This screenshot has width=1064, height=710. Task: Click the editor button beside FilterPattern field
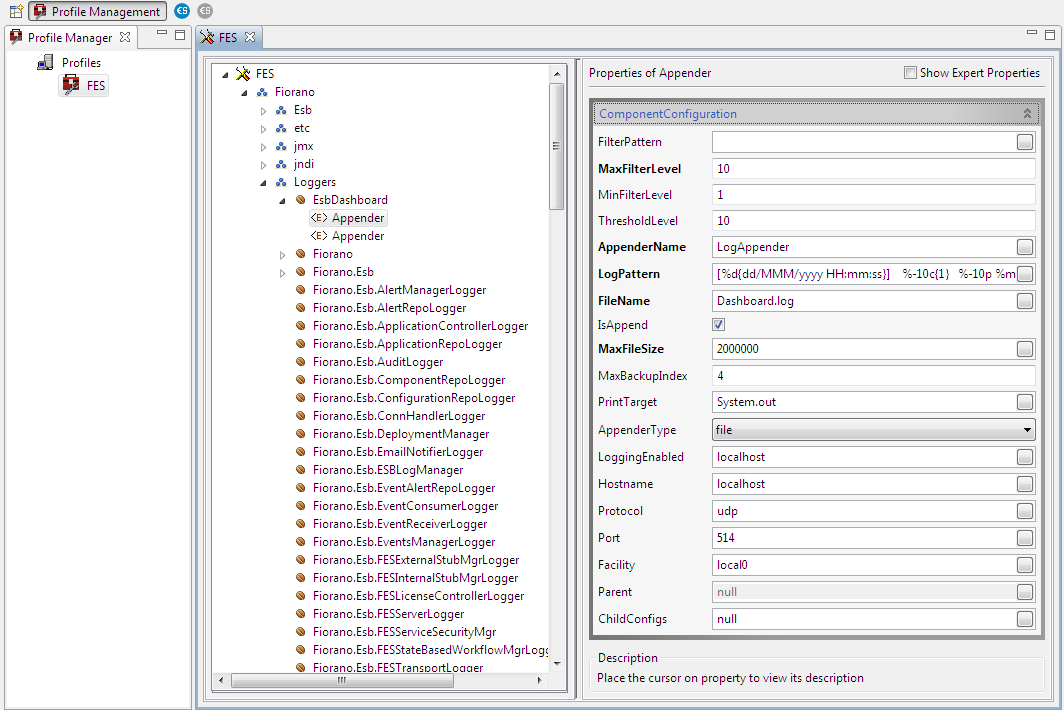(x=1025, y=142)
